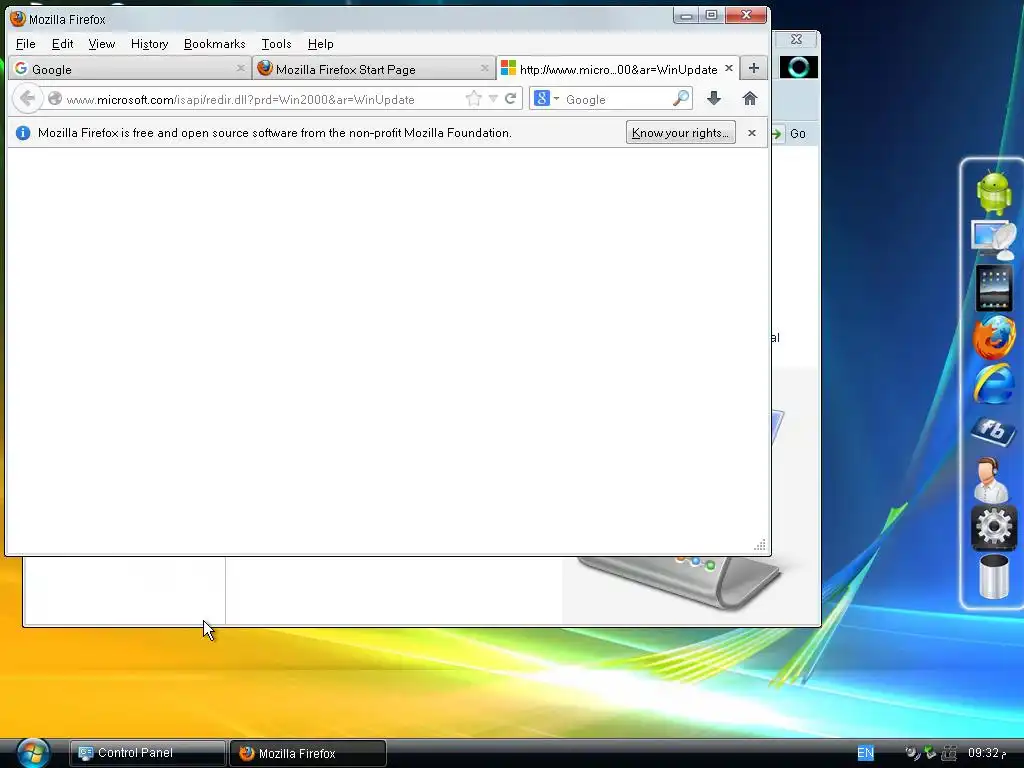Open the Downloads arrow button
Screen dimensions: 1024x768
(714, 99)
